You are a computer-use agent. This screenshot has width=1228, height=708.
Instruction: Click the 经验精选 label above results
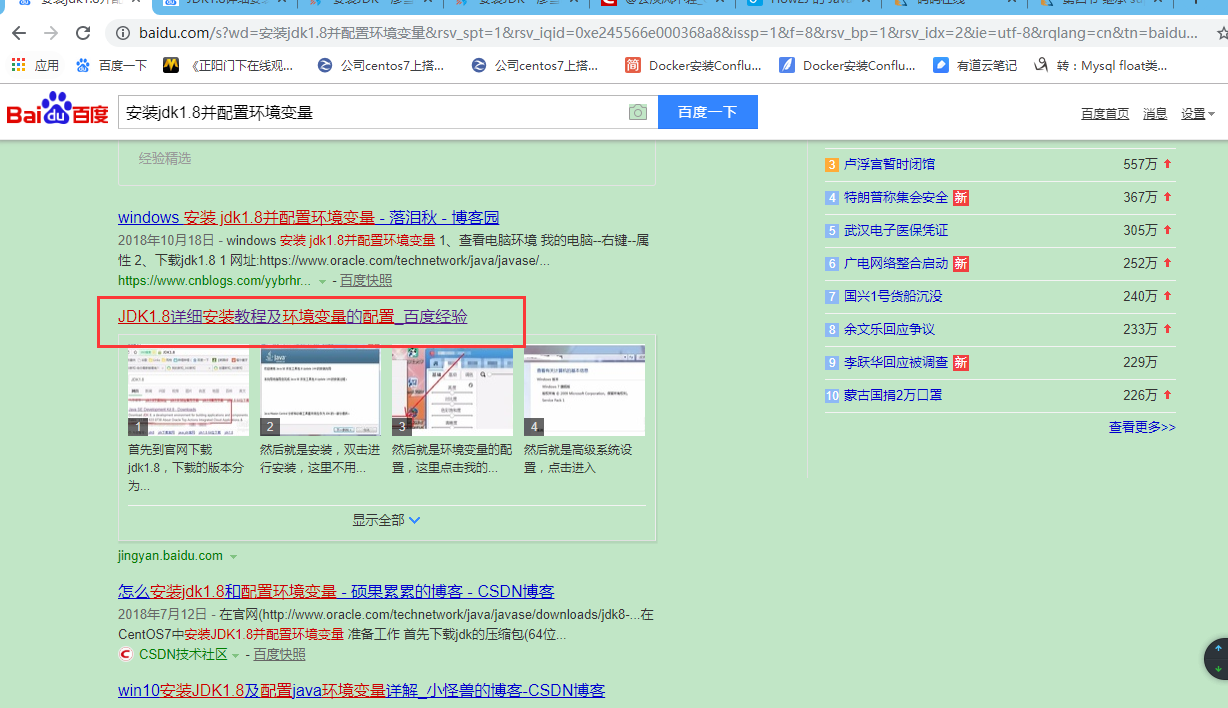pyautogui.click(x=165, y=158)
